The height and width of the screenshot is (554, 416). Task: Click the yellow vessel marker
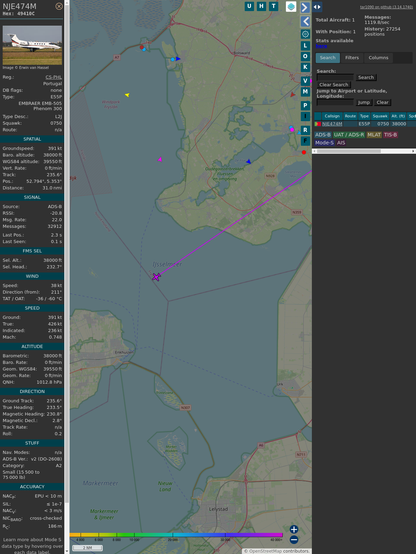click(127, 95)
